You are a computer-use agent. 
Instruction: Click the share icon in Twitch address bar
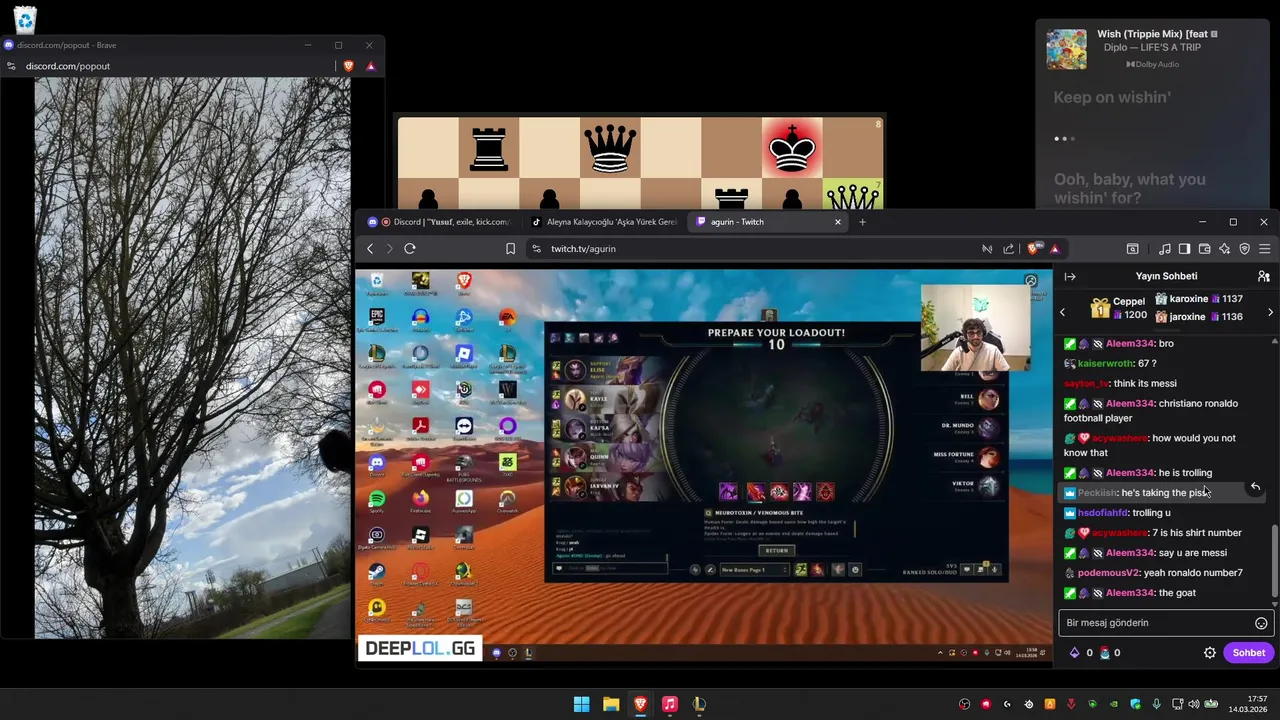(x=1009, y=249)
